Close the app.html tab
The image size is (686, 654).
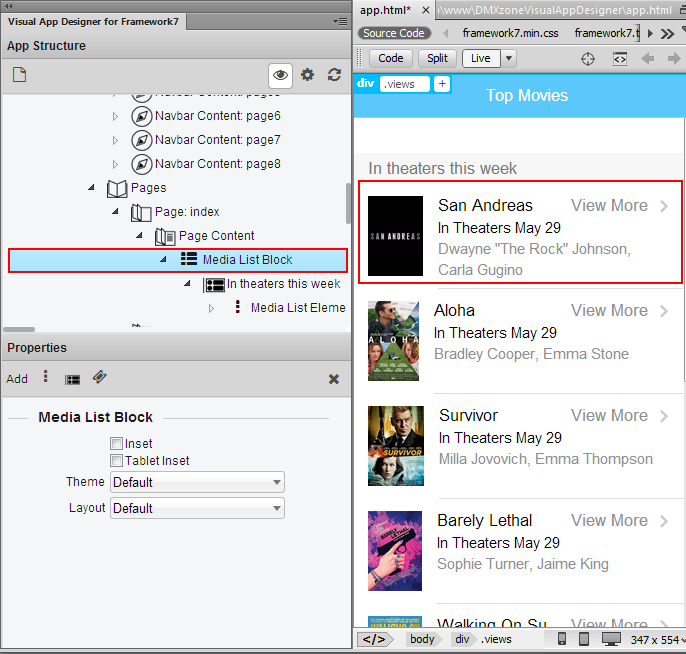425,10
